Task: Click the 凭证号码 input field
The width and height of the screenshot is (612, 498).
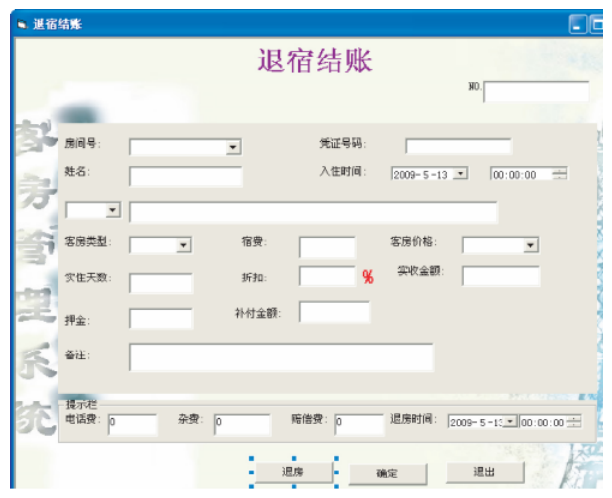Action: (458, 146)
